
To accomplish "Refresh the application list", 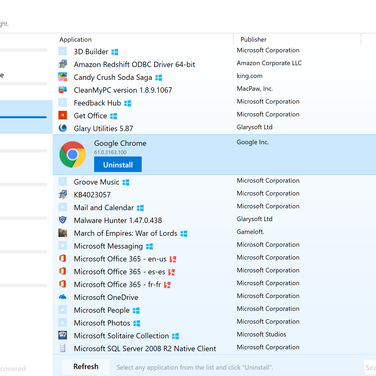I will coord(86,366).
